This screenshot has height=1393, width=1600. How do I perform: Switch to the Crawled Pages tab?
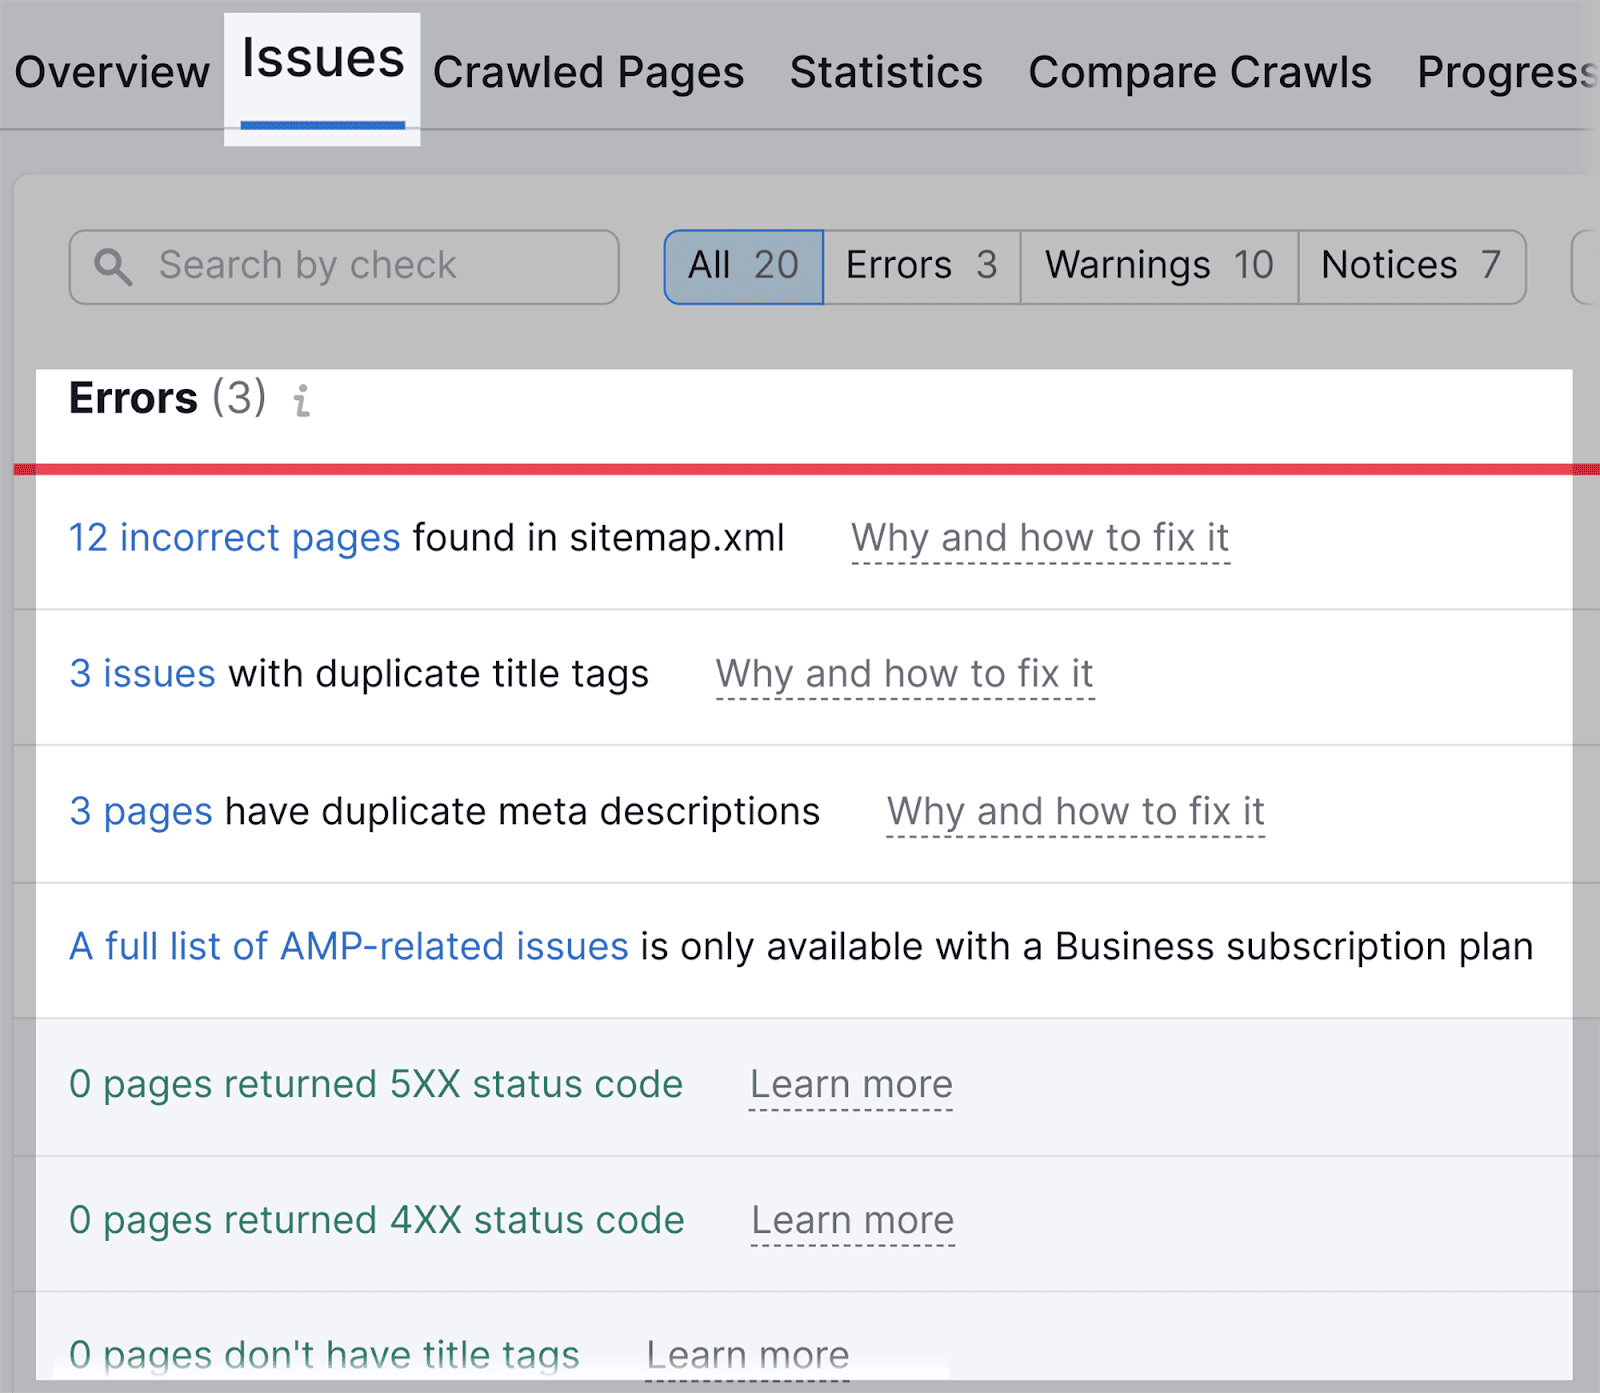click(588, 73)
